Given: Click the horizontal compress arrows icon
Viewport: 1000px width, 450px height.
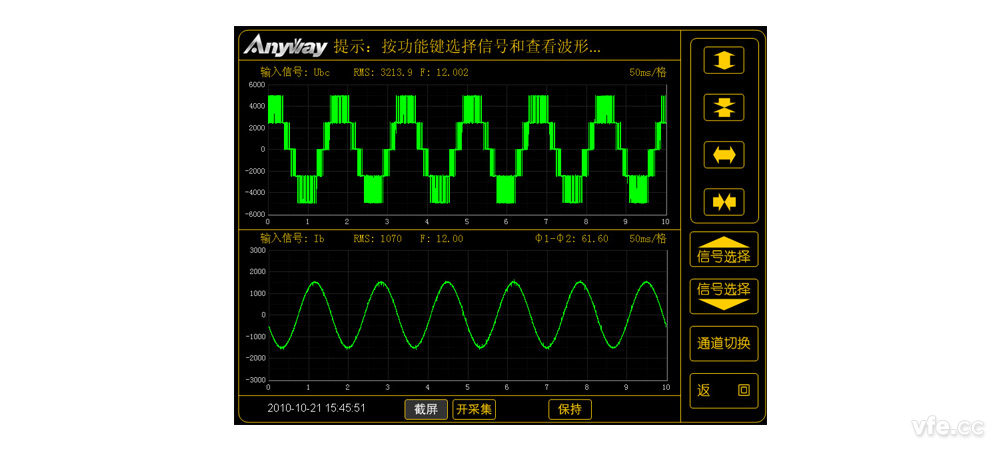Looking at the screenshot, I should [724, 202].
